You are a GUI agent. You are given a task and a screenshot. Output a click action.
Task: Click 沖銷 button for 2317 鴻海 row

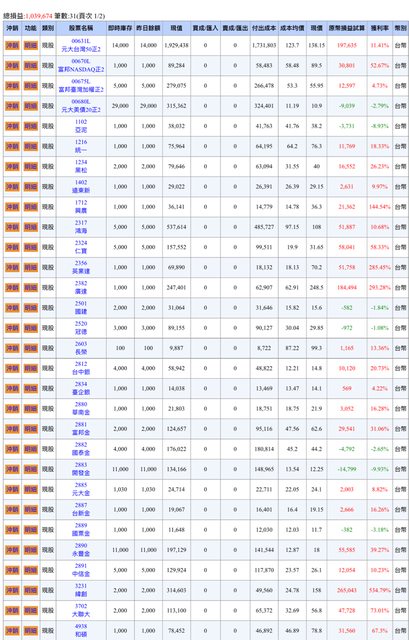tap(12, 227)
